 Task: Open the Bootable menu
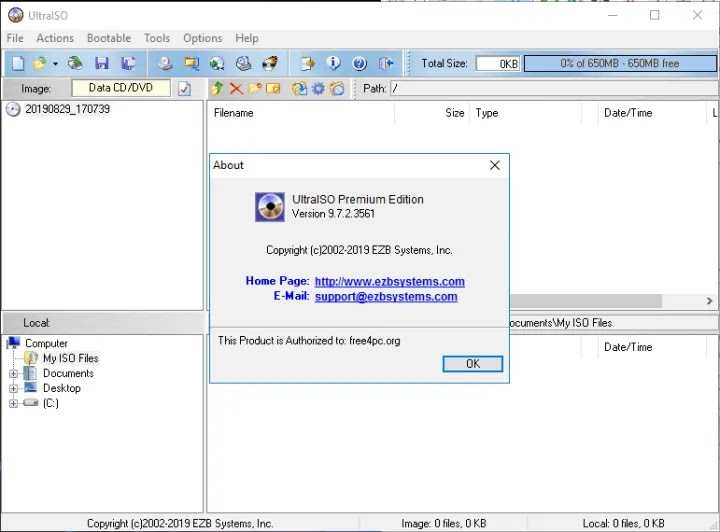click(108, 38)
